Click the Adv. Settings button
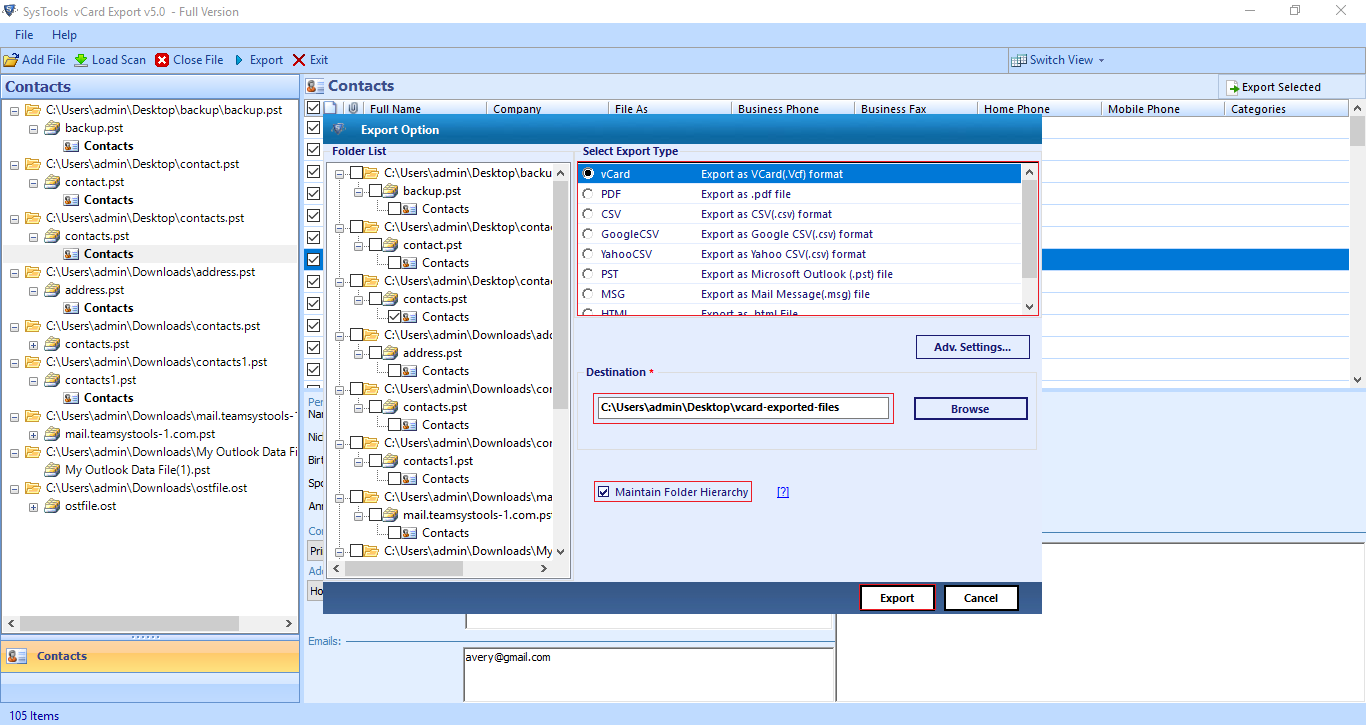 (973, 347)
